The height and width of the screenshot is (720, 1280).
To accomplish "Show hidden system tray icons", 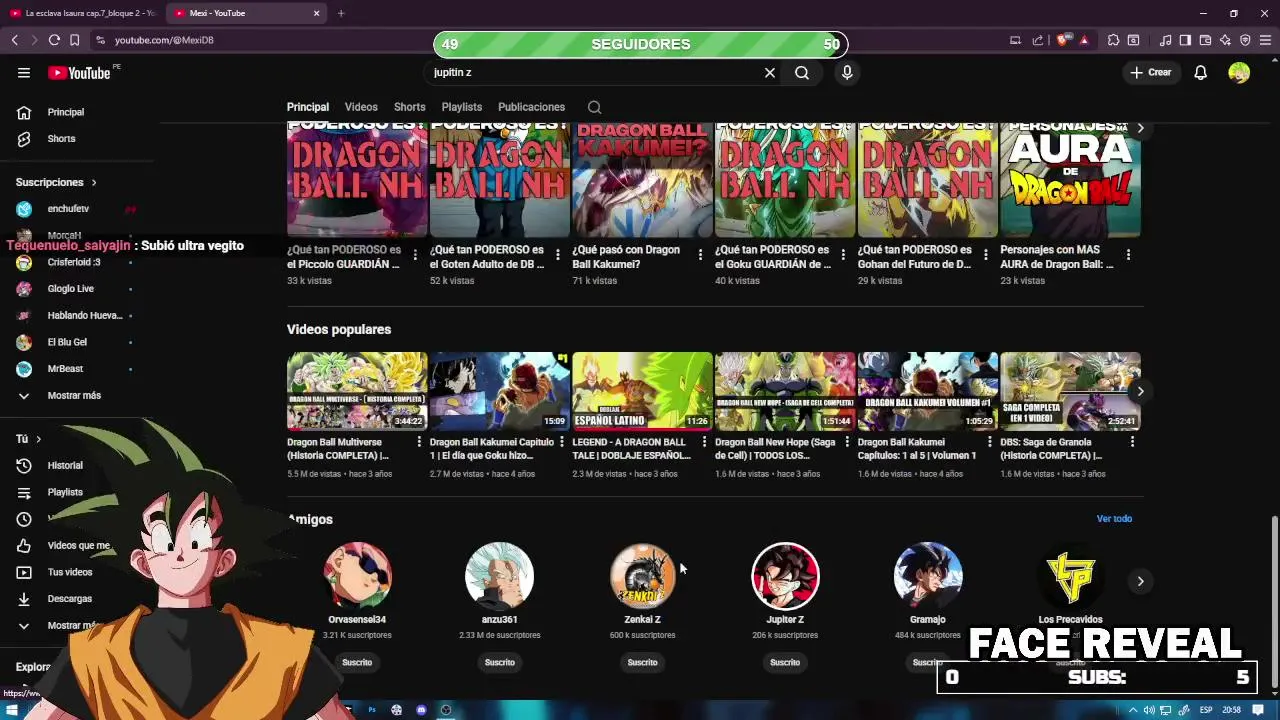I will (x=1135, y=710).
